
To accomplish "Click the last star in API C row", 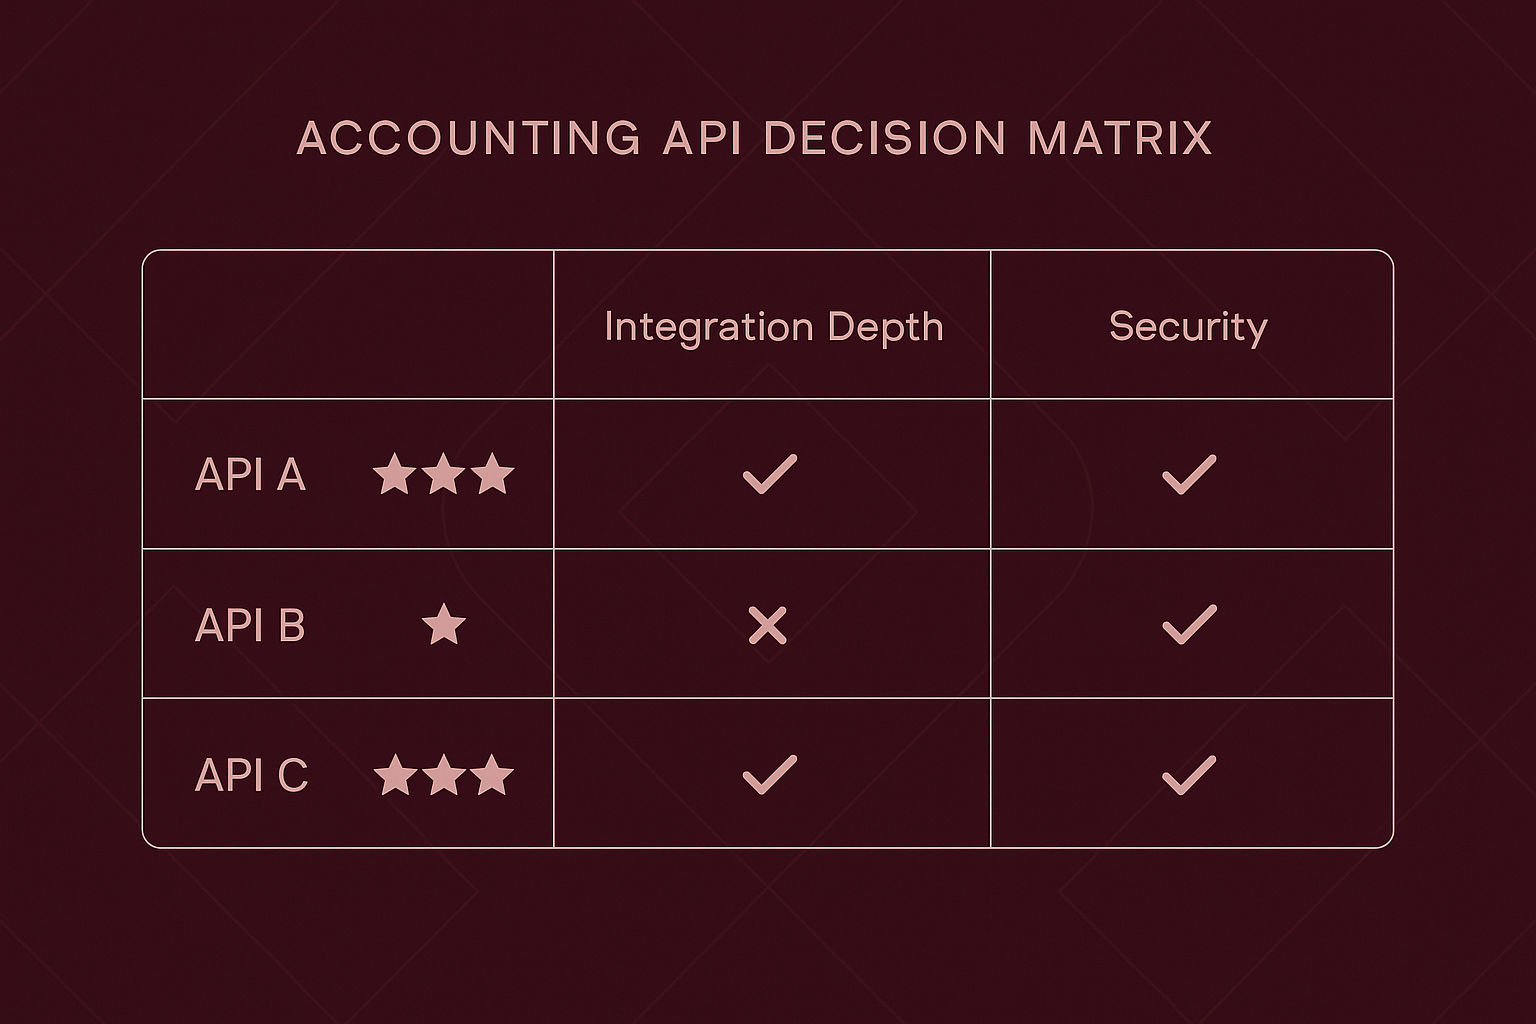I will coord(492,775).
